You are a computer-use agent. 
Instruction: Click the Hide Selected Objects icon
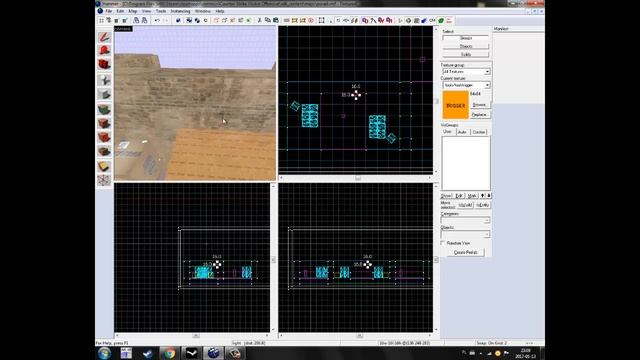[216, 20]
